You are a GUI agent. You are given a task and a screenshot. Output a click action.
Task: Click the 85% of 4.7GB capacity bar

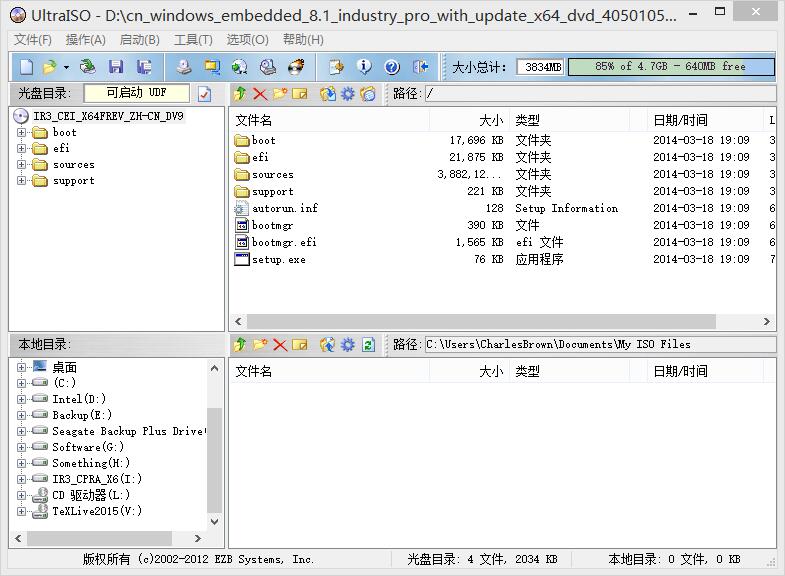[x=671, y=67]
